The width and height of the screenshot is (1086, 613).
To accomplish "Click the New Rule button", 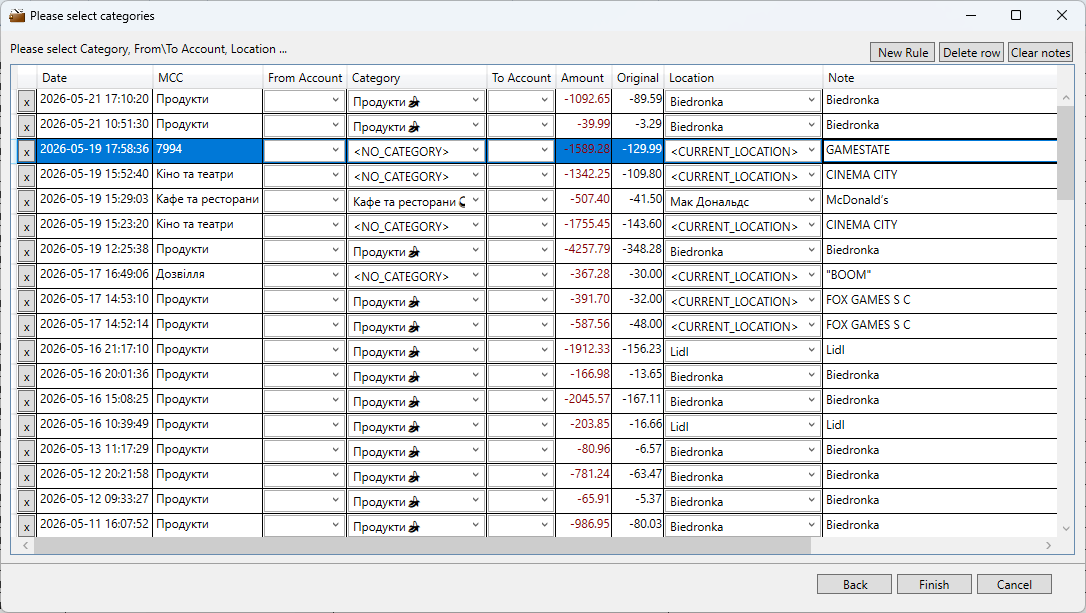I will coord(902,53).
